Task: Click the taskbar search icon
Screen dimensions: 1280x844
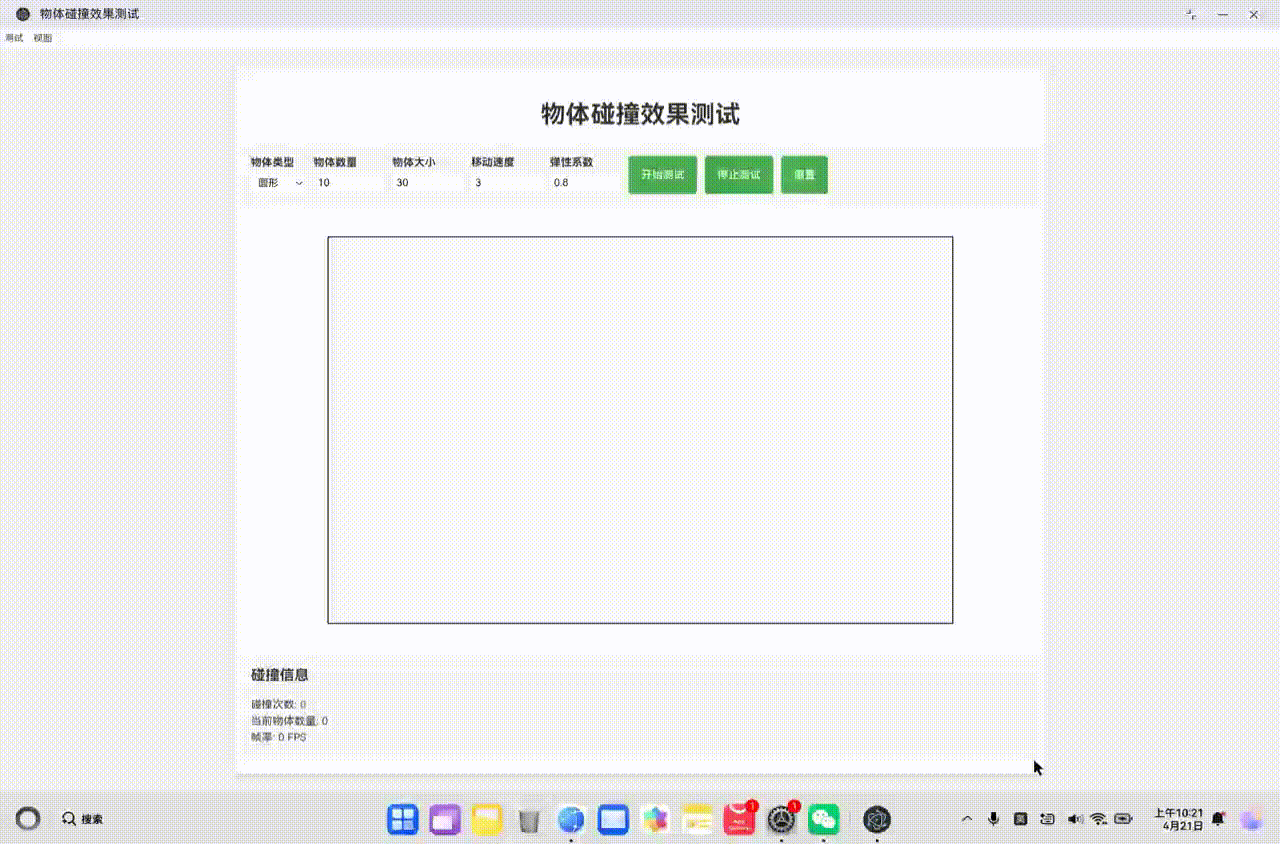Action: coord(68,818)
